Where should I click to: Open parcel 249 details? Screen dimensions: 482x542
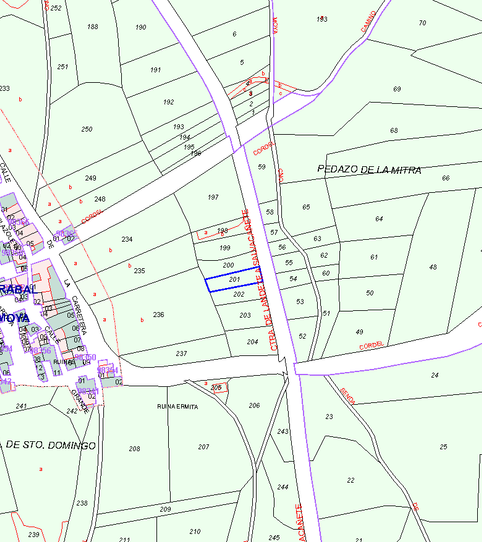pyautogui.click(x=91, y=178)
